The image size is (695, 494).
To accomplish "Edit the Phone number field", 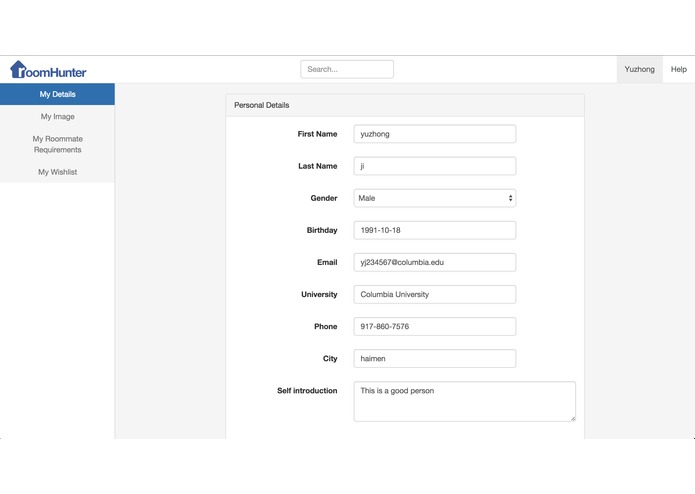I will (434, 327).
